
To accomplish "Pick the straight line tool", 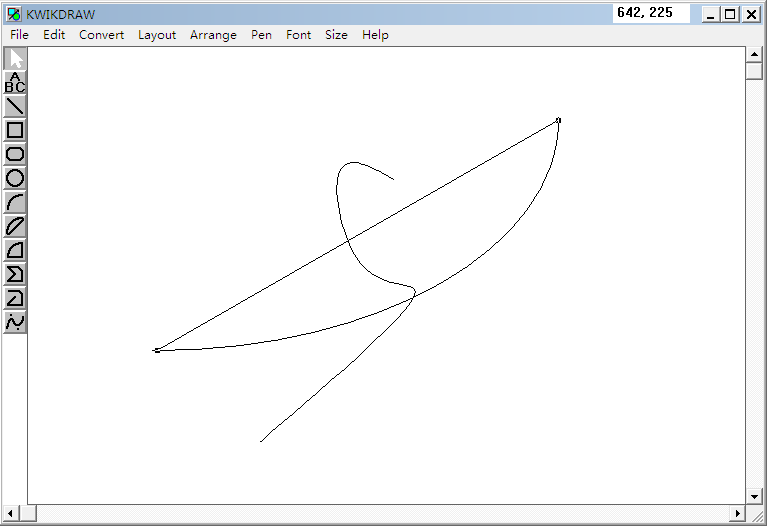I will click(15, 106).
